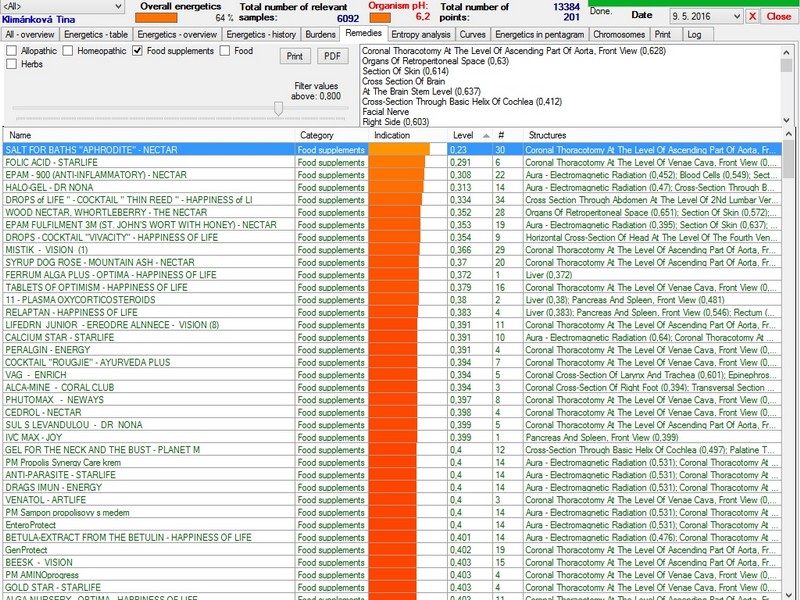Adjust the Filter values slider thumb
The image size is (800, 600).
(278, 108)
